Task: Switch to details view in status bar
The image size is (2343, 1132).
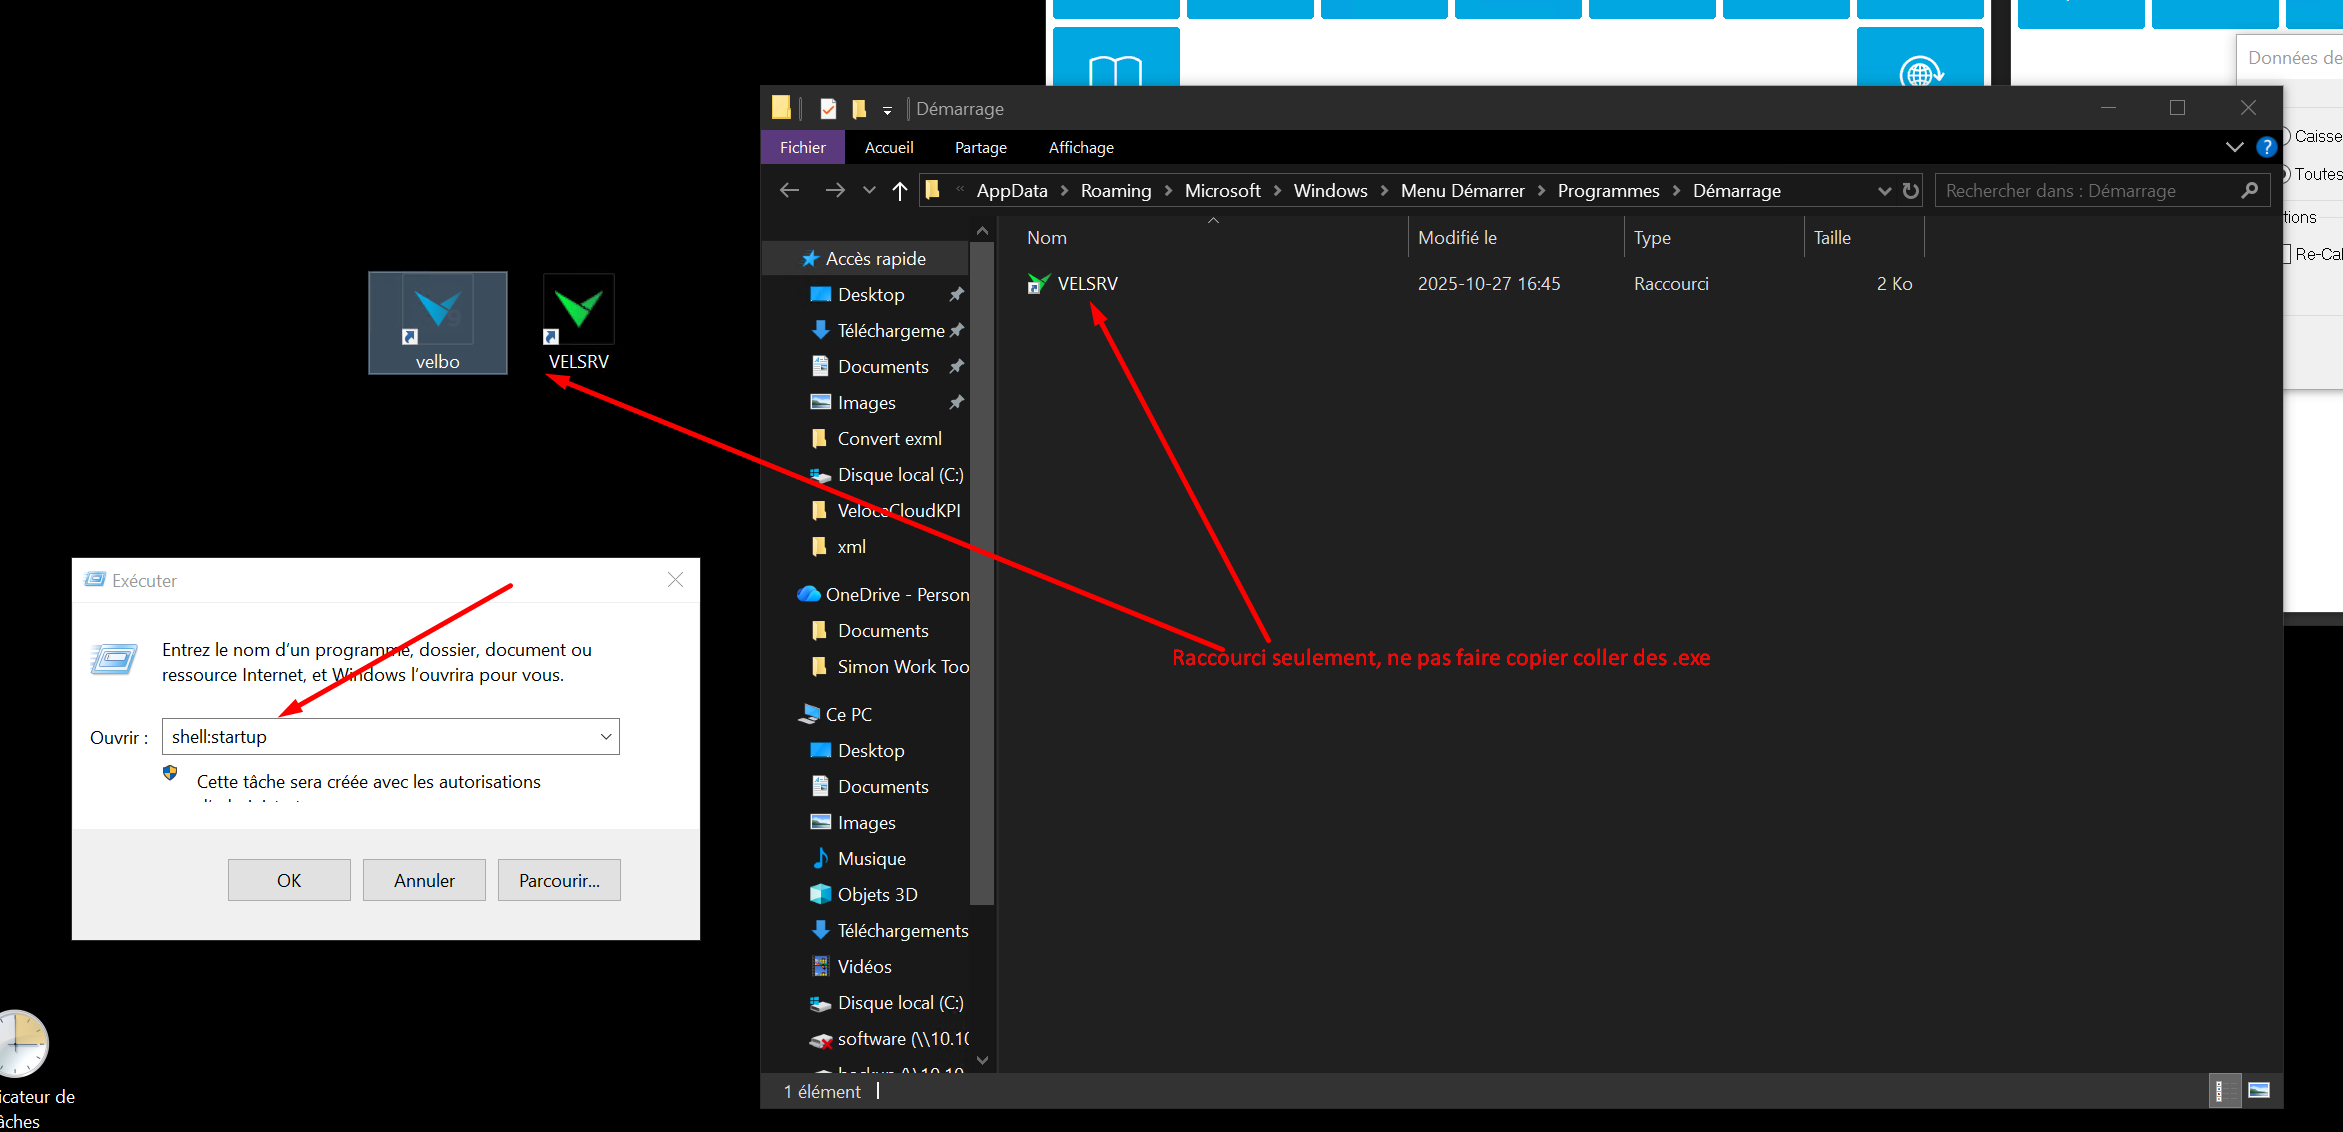Action: pyautogui.click(x=2220, y=1090)
